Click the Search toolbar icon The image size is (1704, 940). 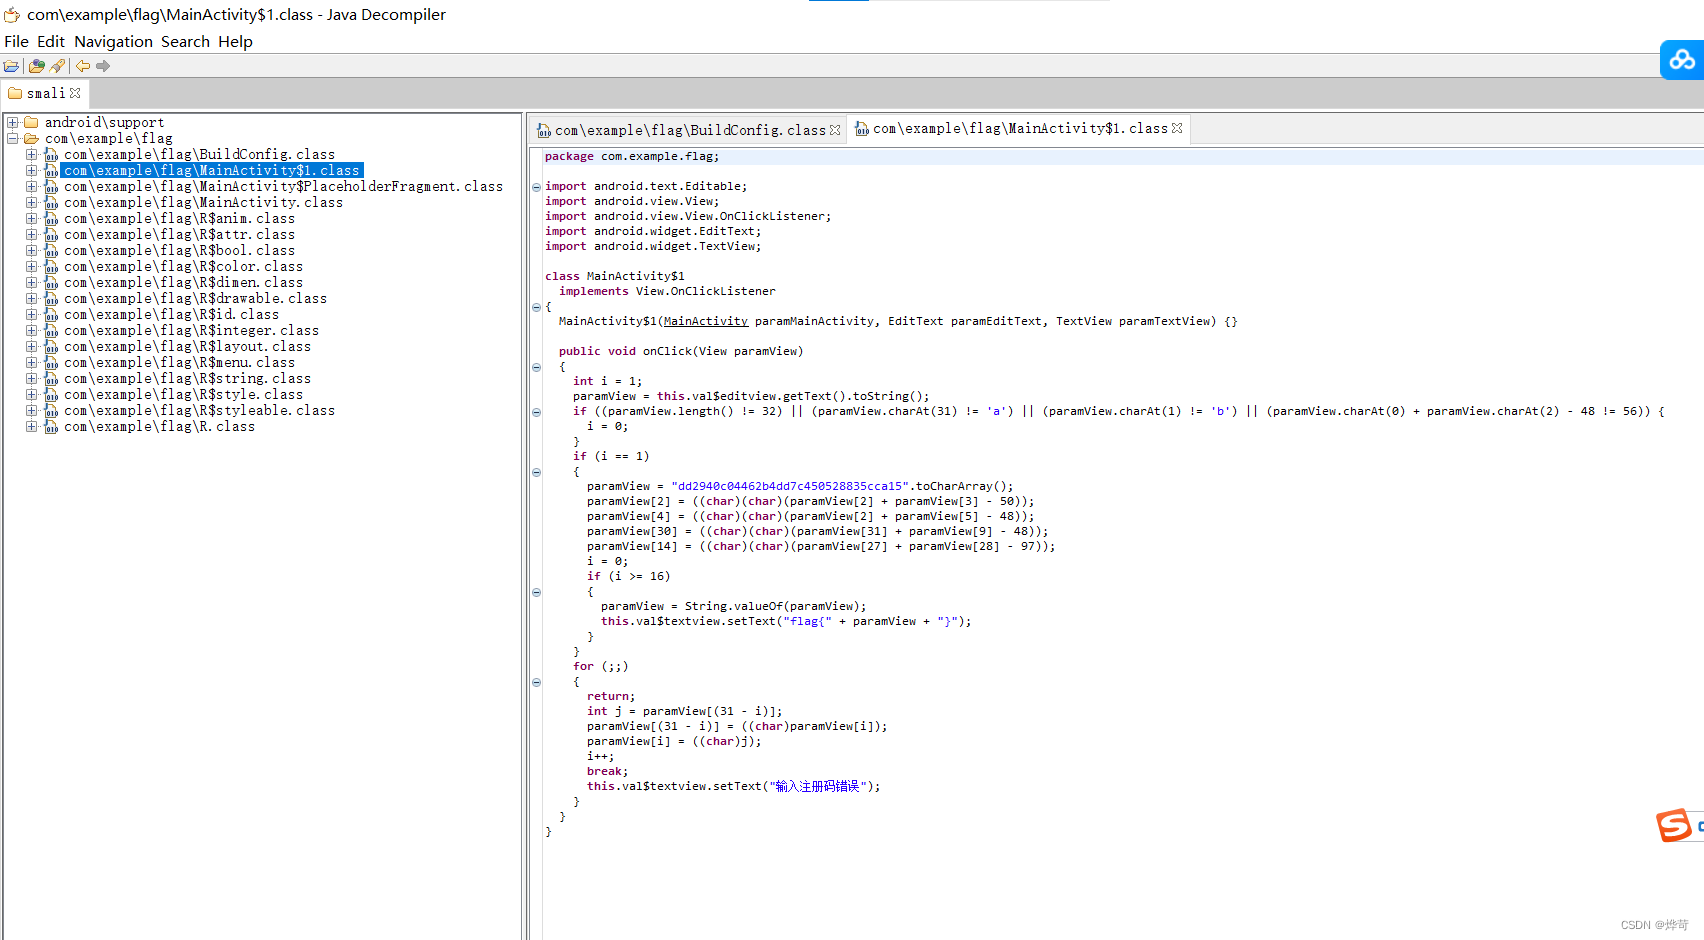57,66
